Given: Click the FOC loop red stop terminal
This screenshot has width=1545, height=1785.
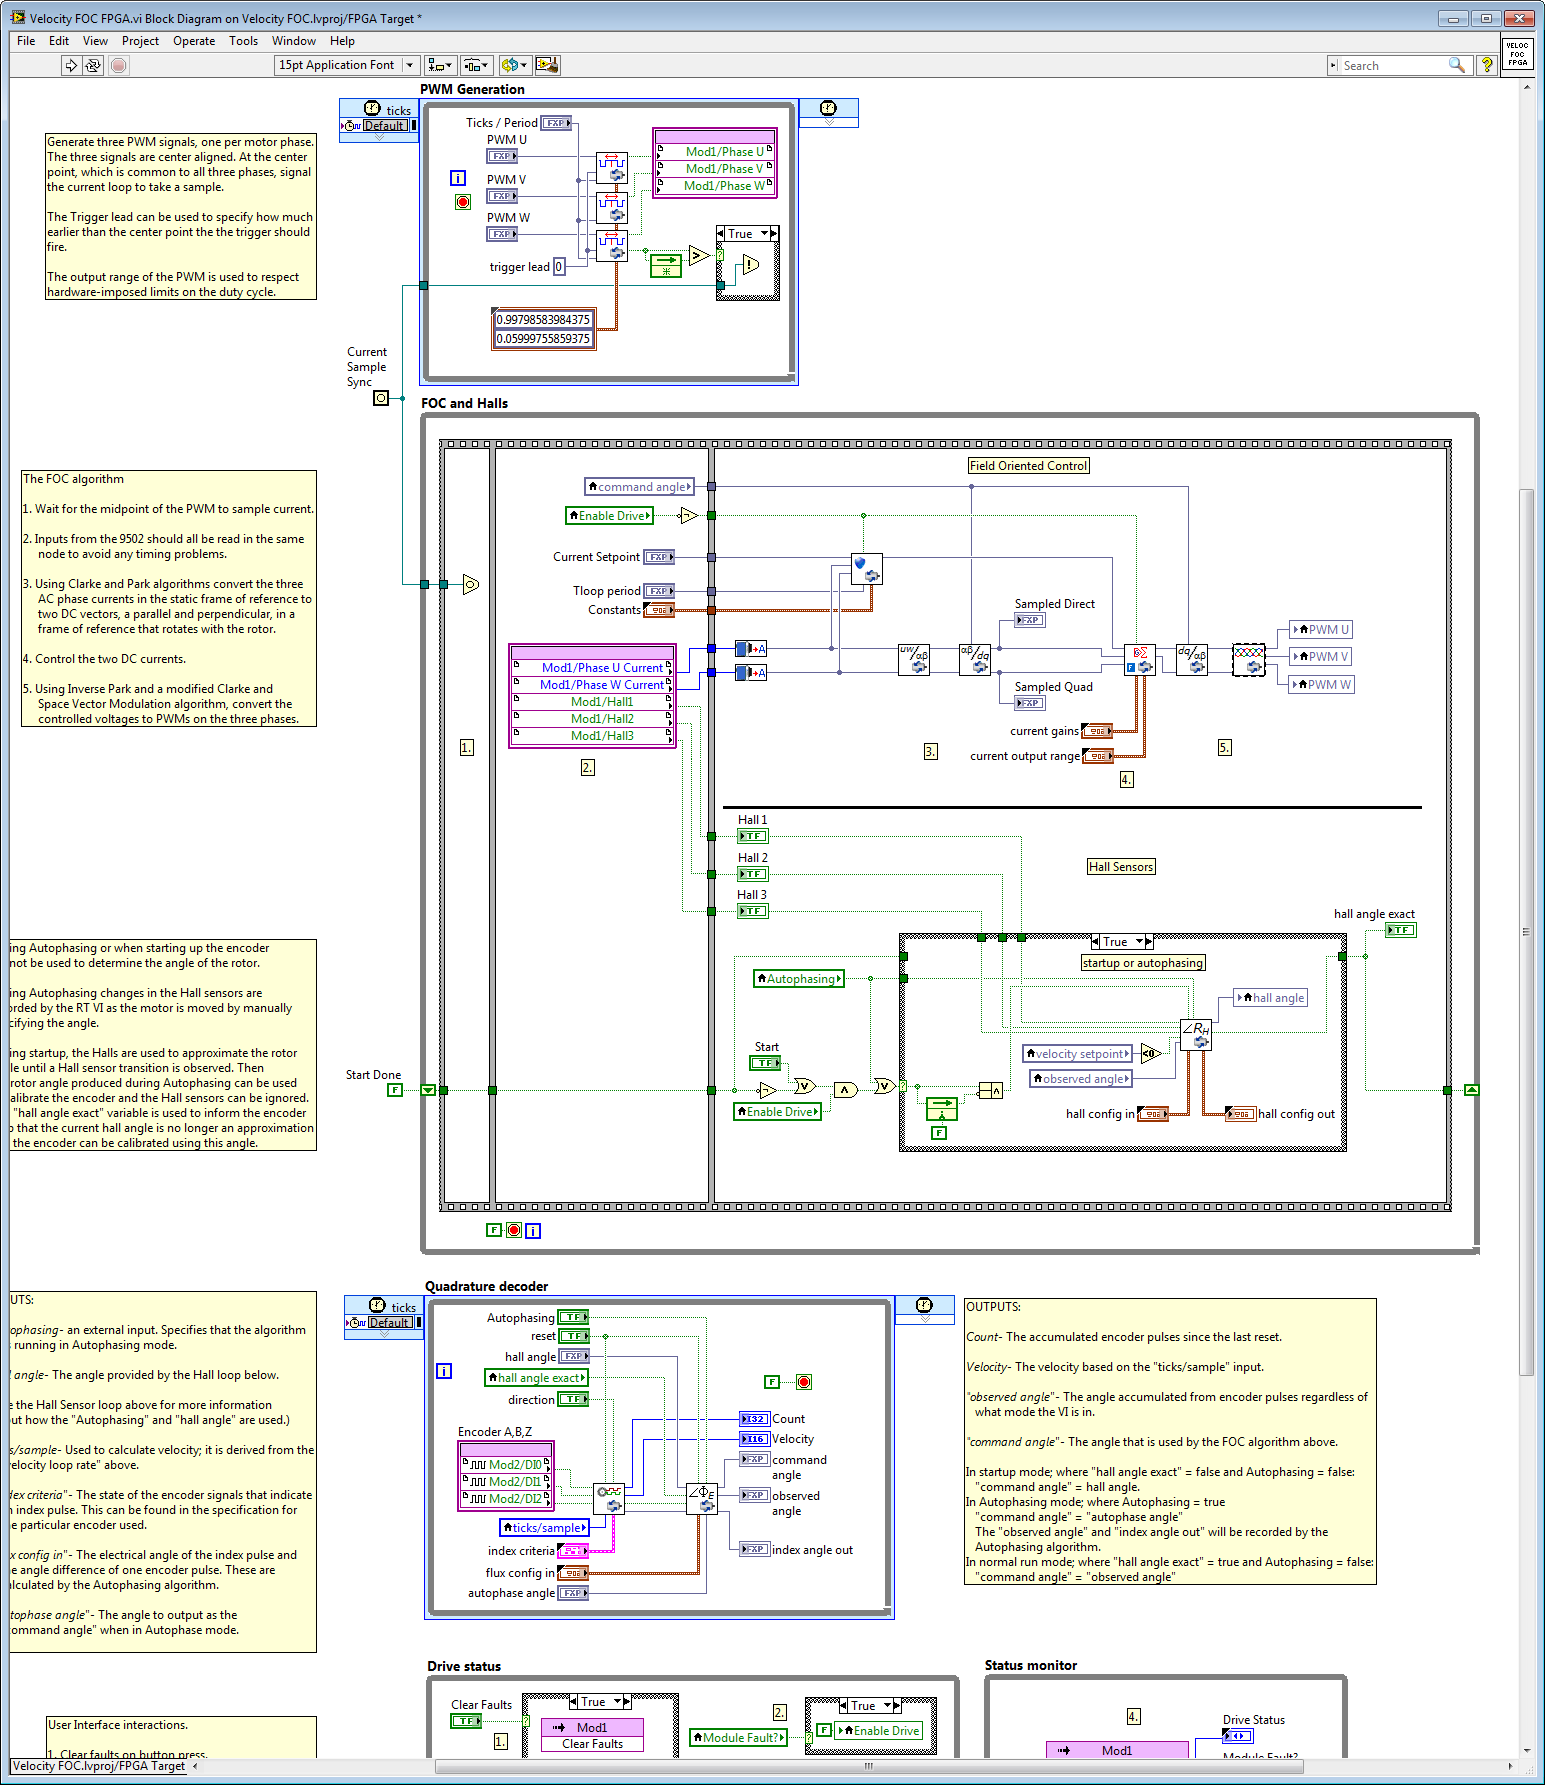Looking at the screenshot, I should [x=514, y=1230].
